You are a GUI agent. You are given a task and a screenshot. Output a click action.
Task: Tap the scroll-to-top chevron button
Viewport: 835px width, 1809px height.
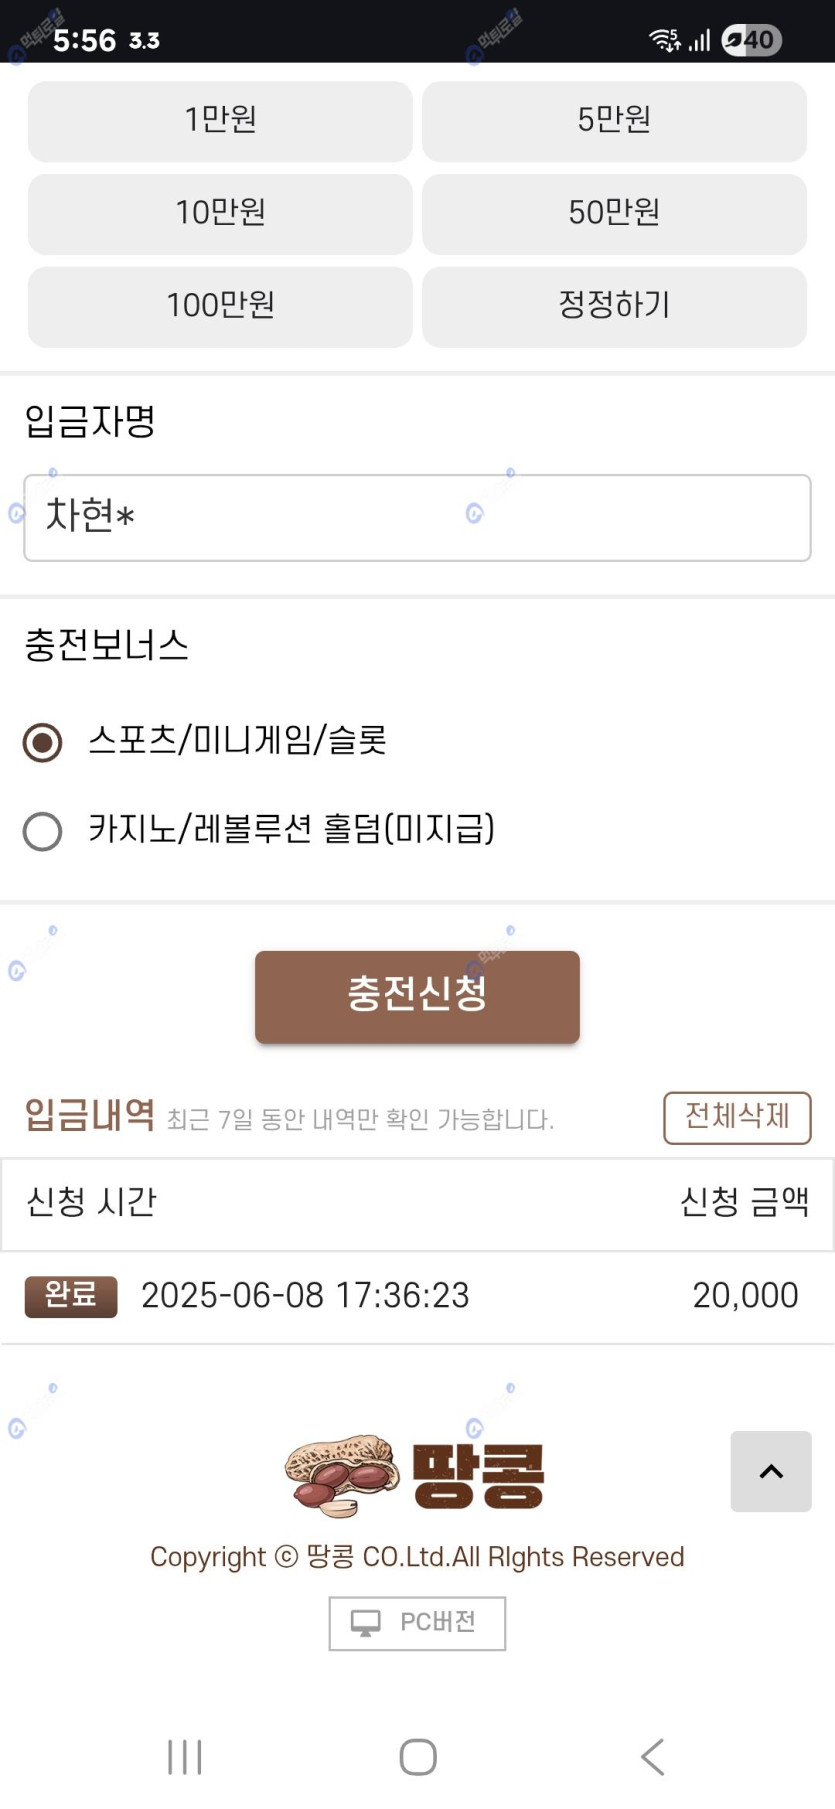pos(770,1471)
